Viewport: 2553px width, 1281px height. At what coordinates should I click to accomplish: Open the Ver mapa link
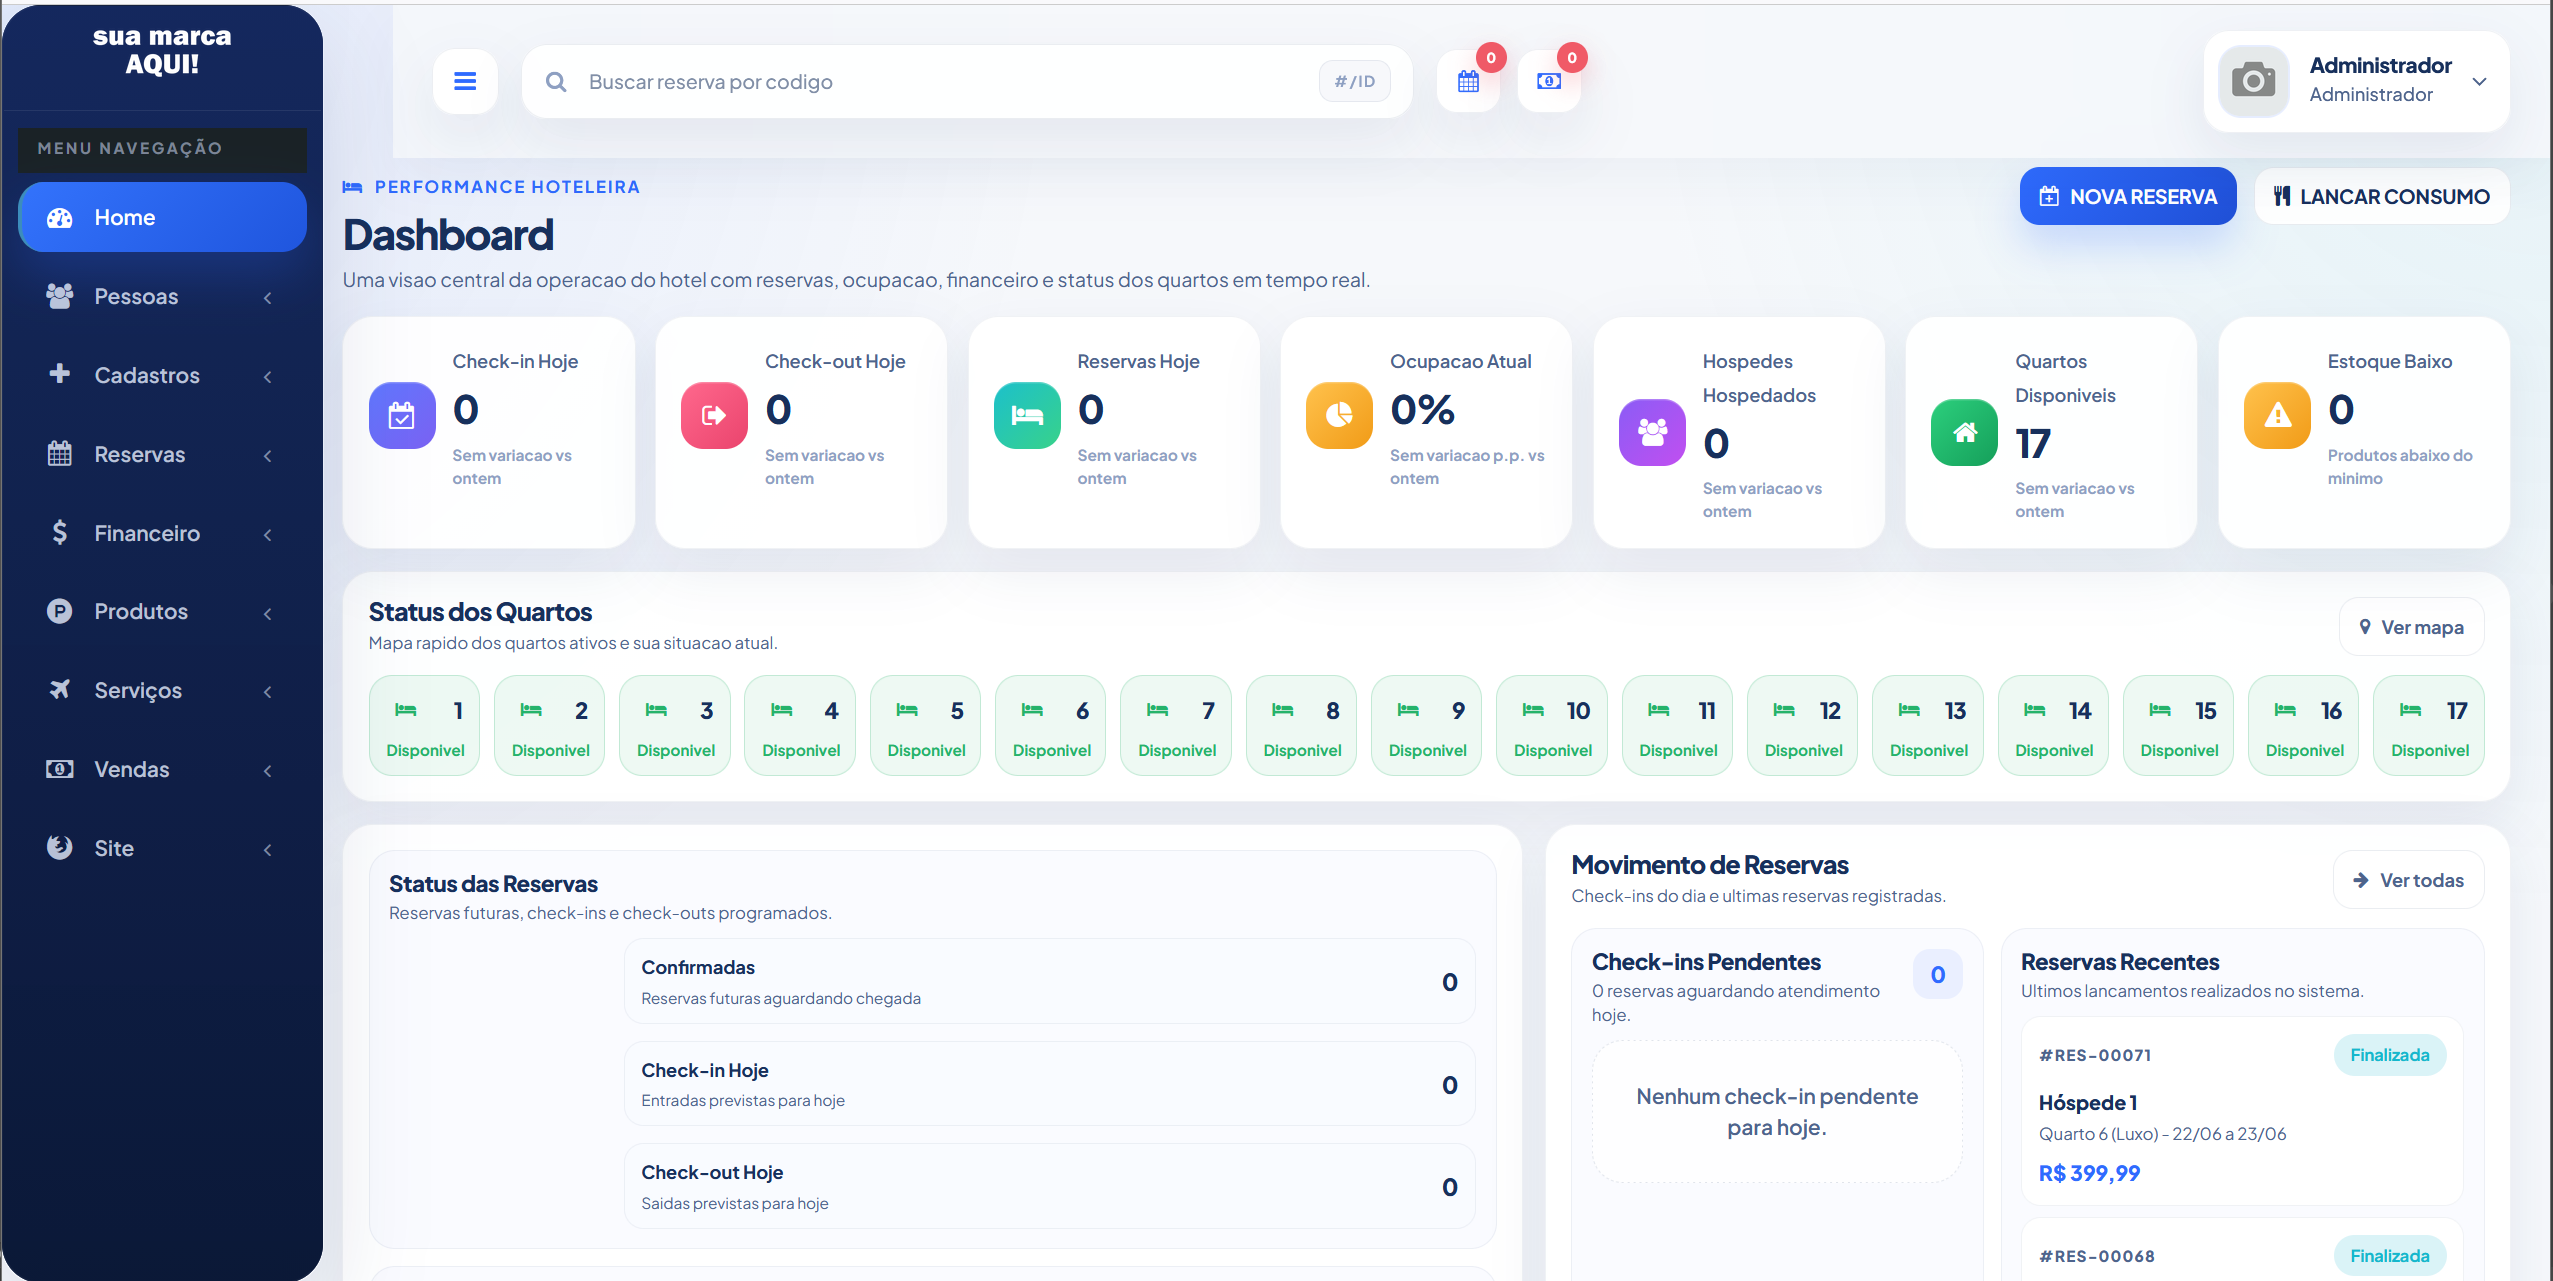(2410, 627)
